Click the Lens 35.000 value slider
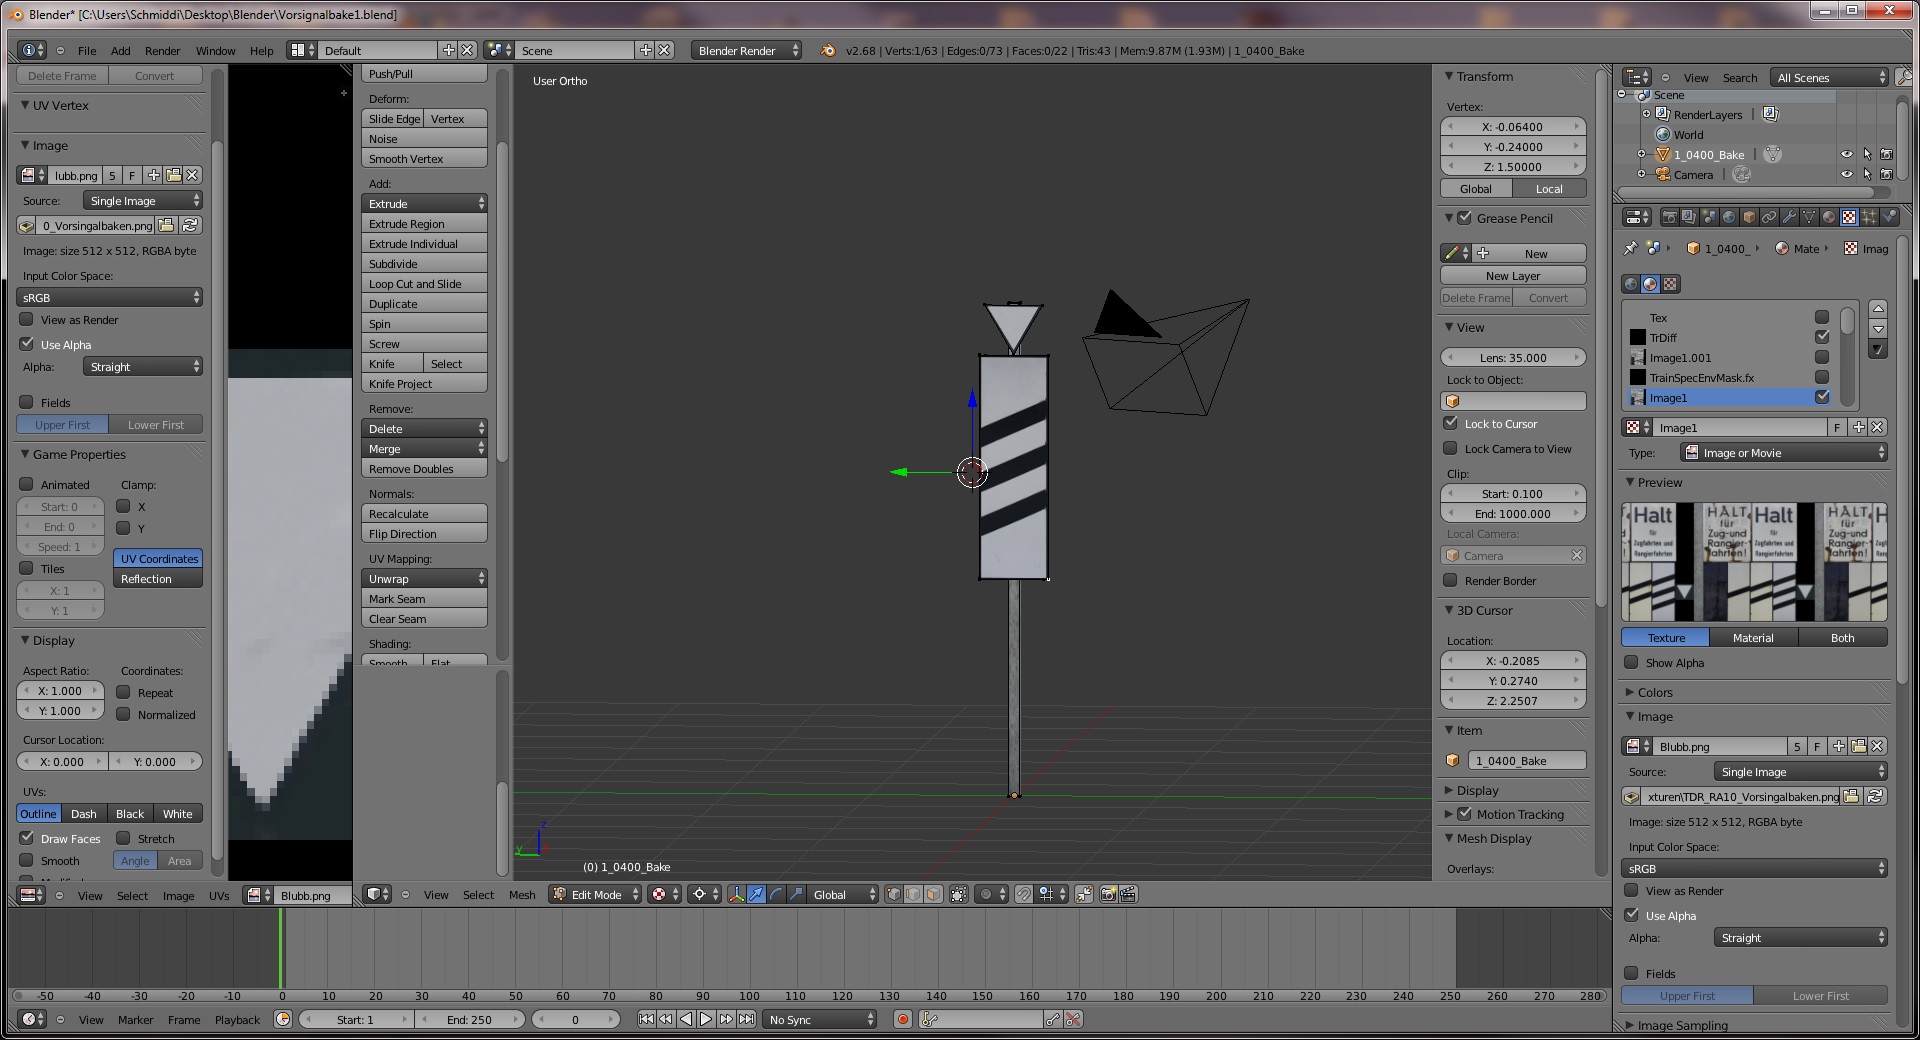Image resolution: width=1920 pixels, height=1040 pixels. [1512, 358]
